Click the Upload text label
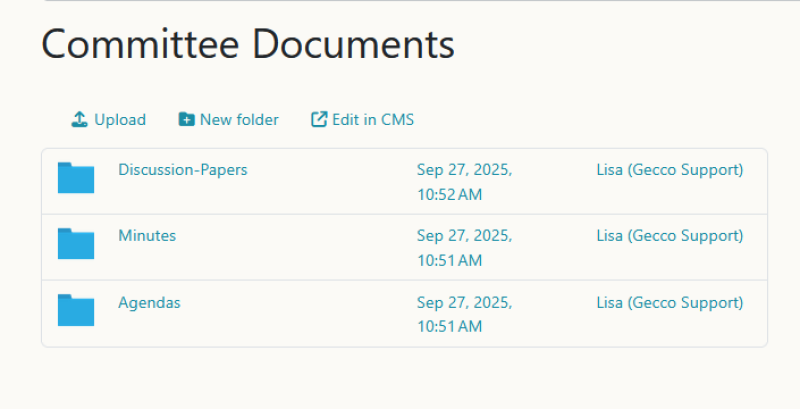Screen dimensions: 800x409 [120, 120]
